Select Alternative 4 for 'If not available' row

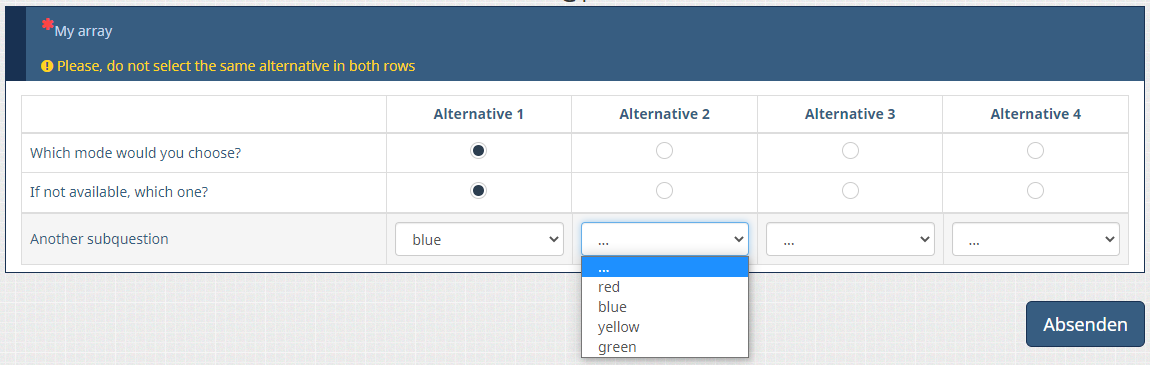pyautogui.click(x=1035, y=191)
